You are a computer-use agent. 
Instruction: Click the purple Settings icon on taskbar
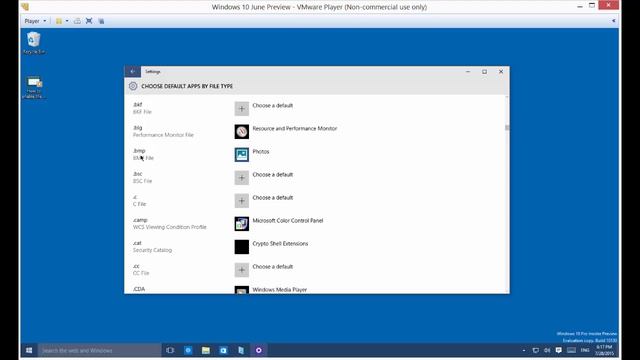(x=259, y=350)
